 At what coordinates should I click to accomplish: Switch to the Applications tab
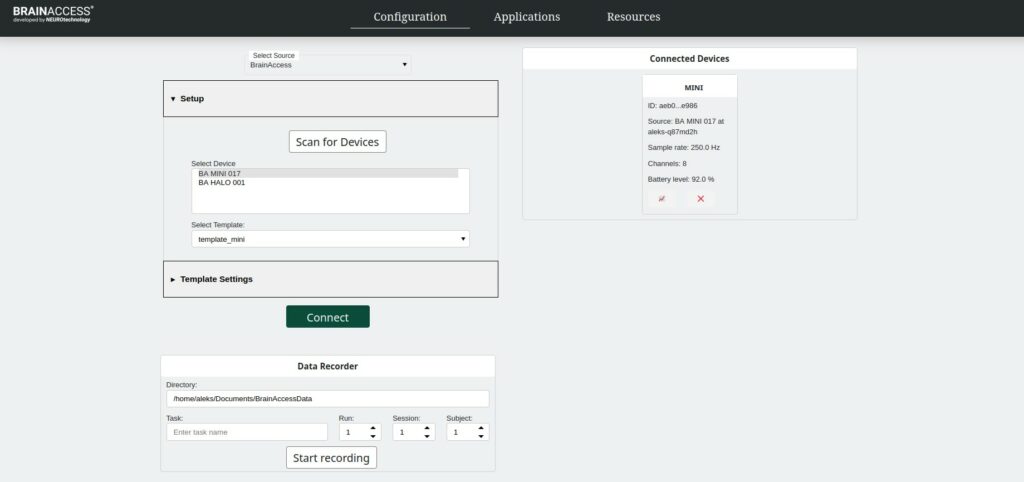pyautogui.click(x=527, y=17)
